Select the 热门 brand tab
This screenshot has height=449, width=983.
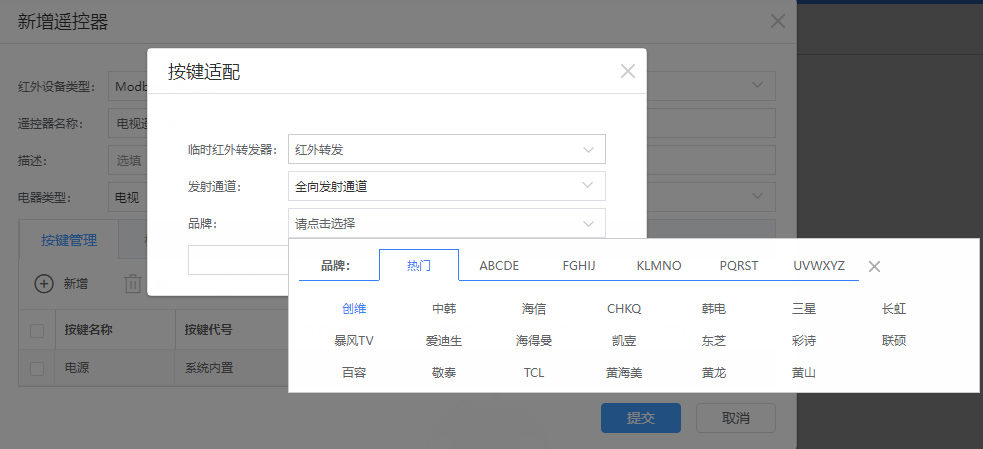(419, 265)
